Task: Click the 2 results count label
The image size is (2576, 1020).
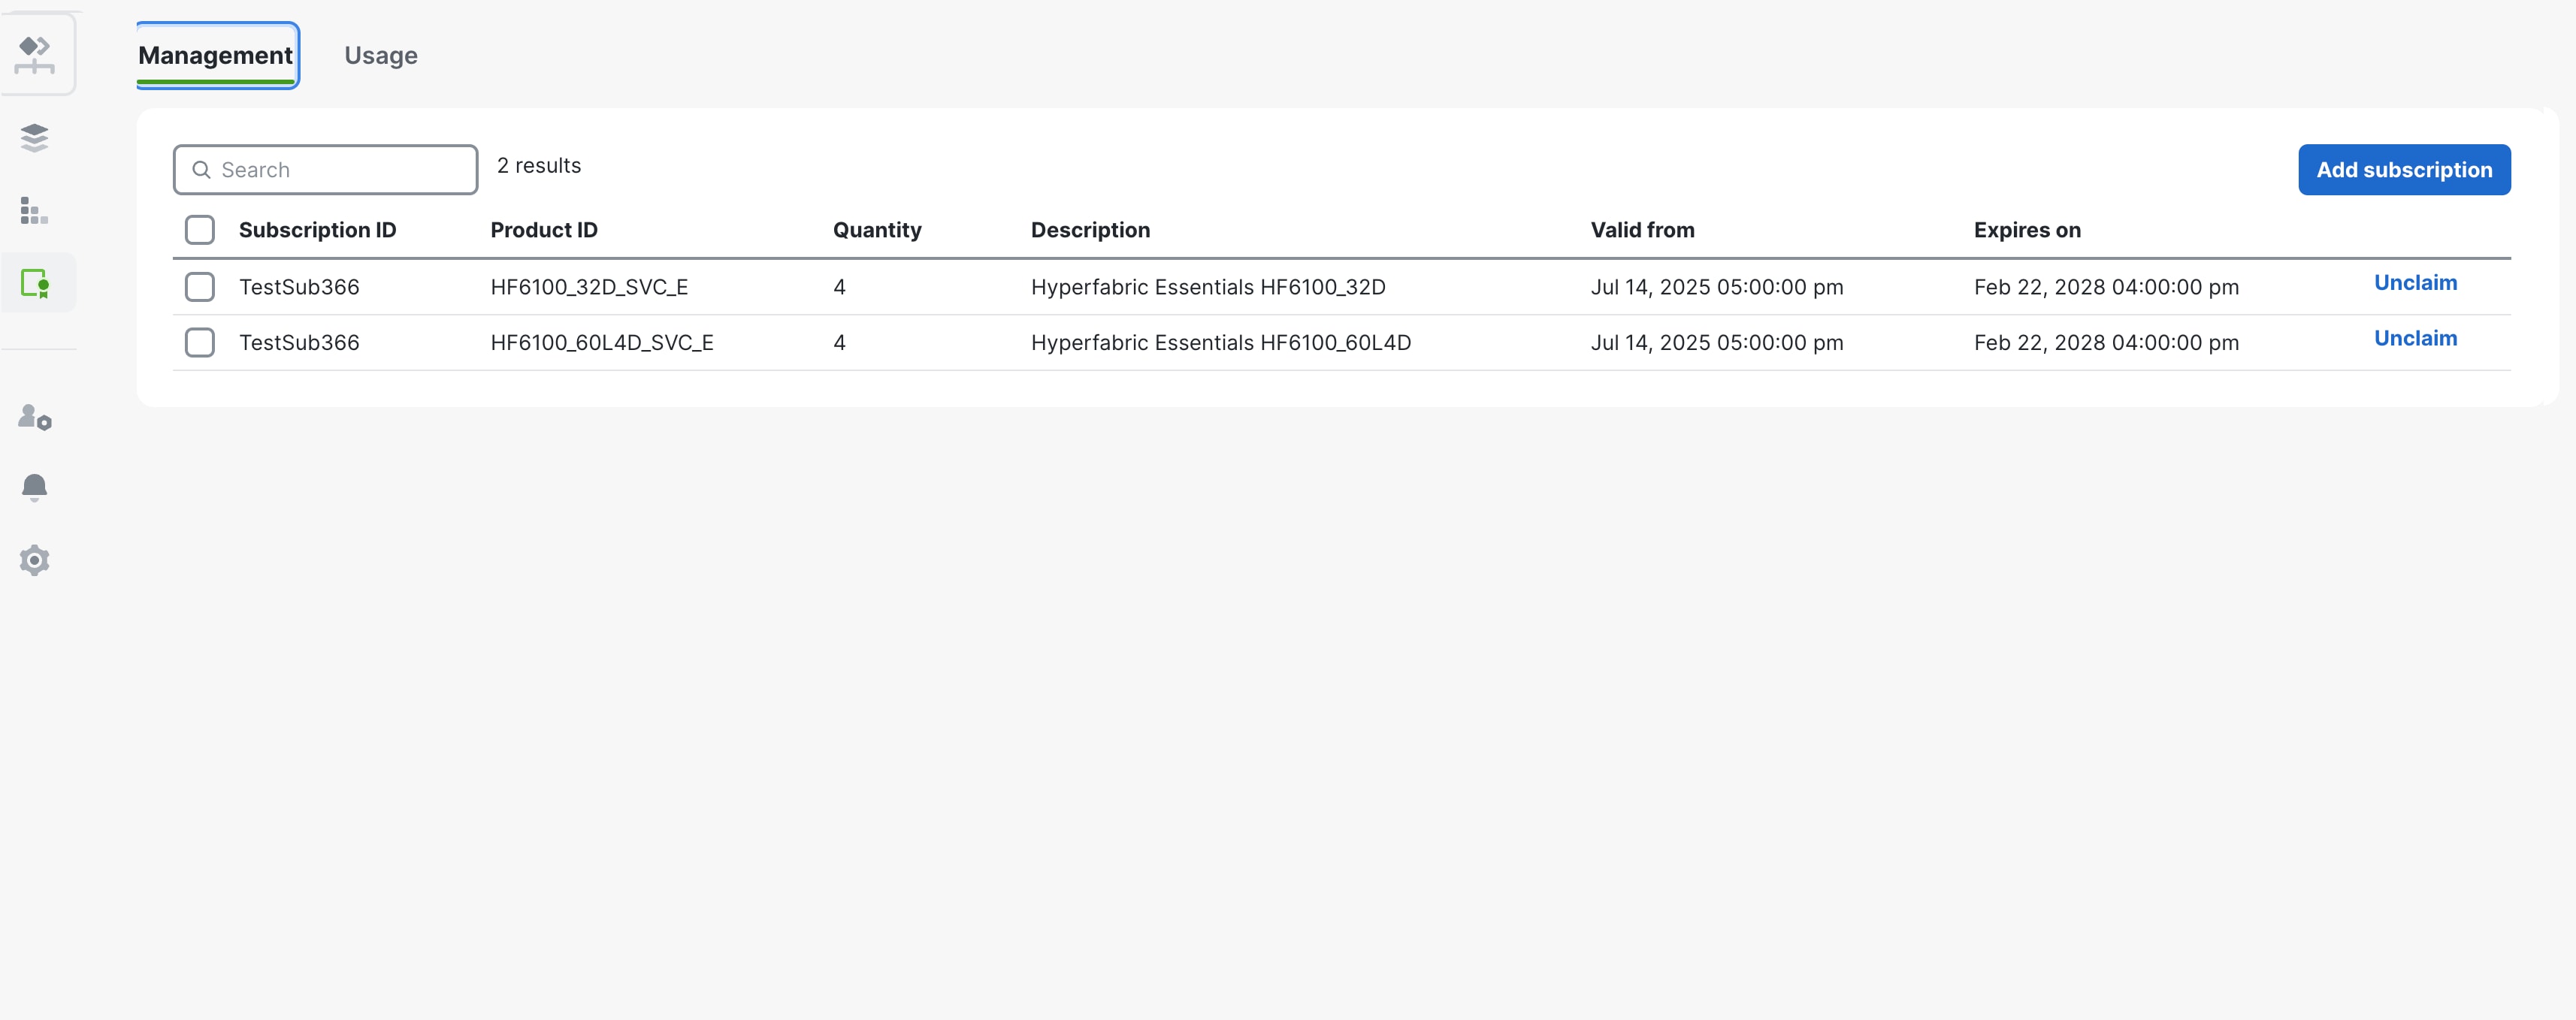Action: coord(539,166)
